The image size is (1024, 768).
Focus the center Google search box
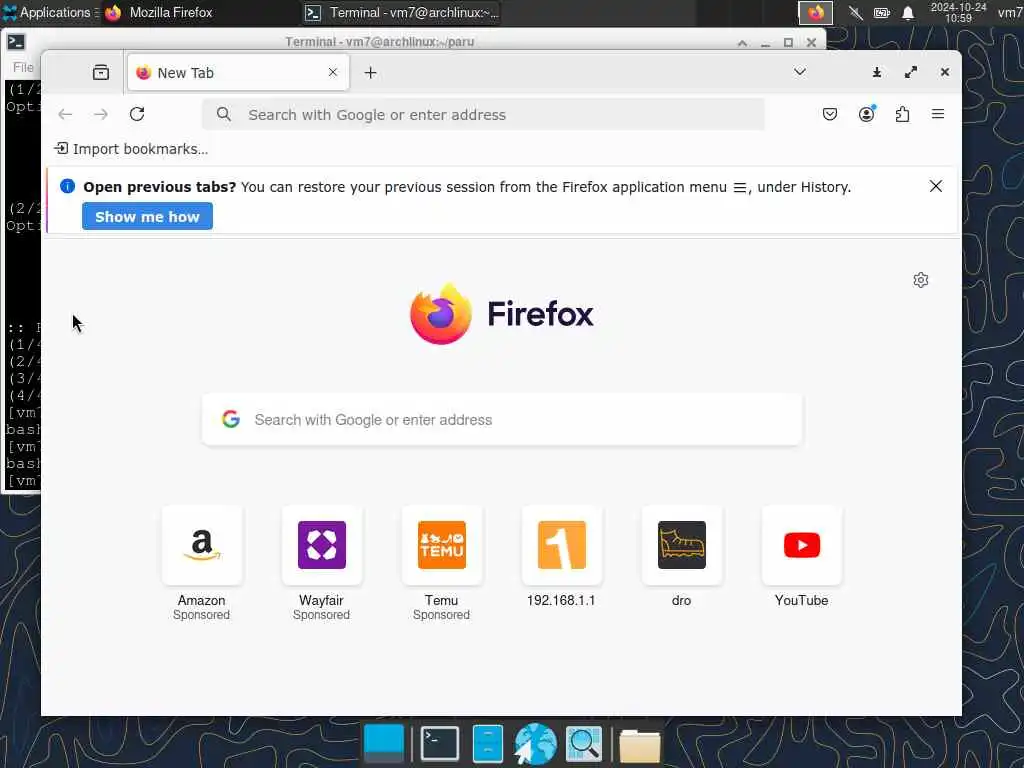502,419
